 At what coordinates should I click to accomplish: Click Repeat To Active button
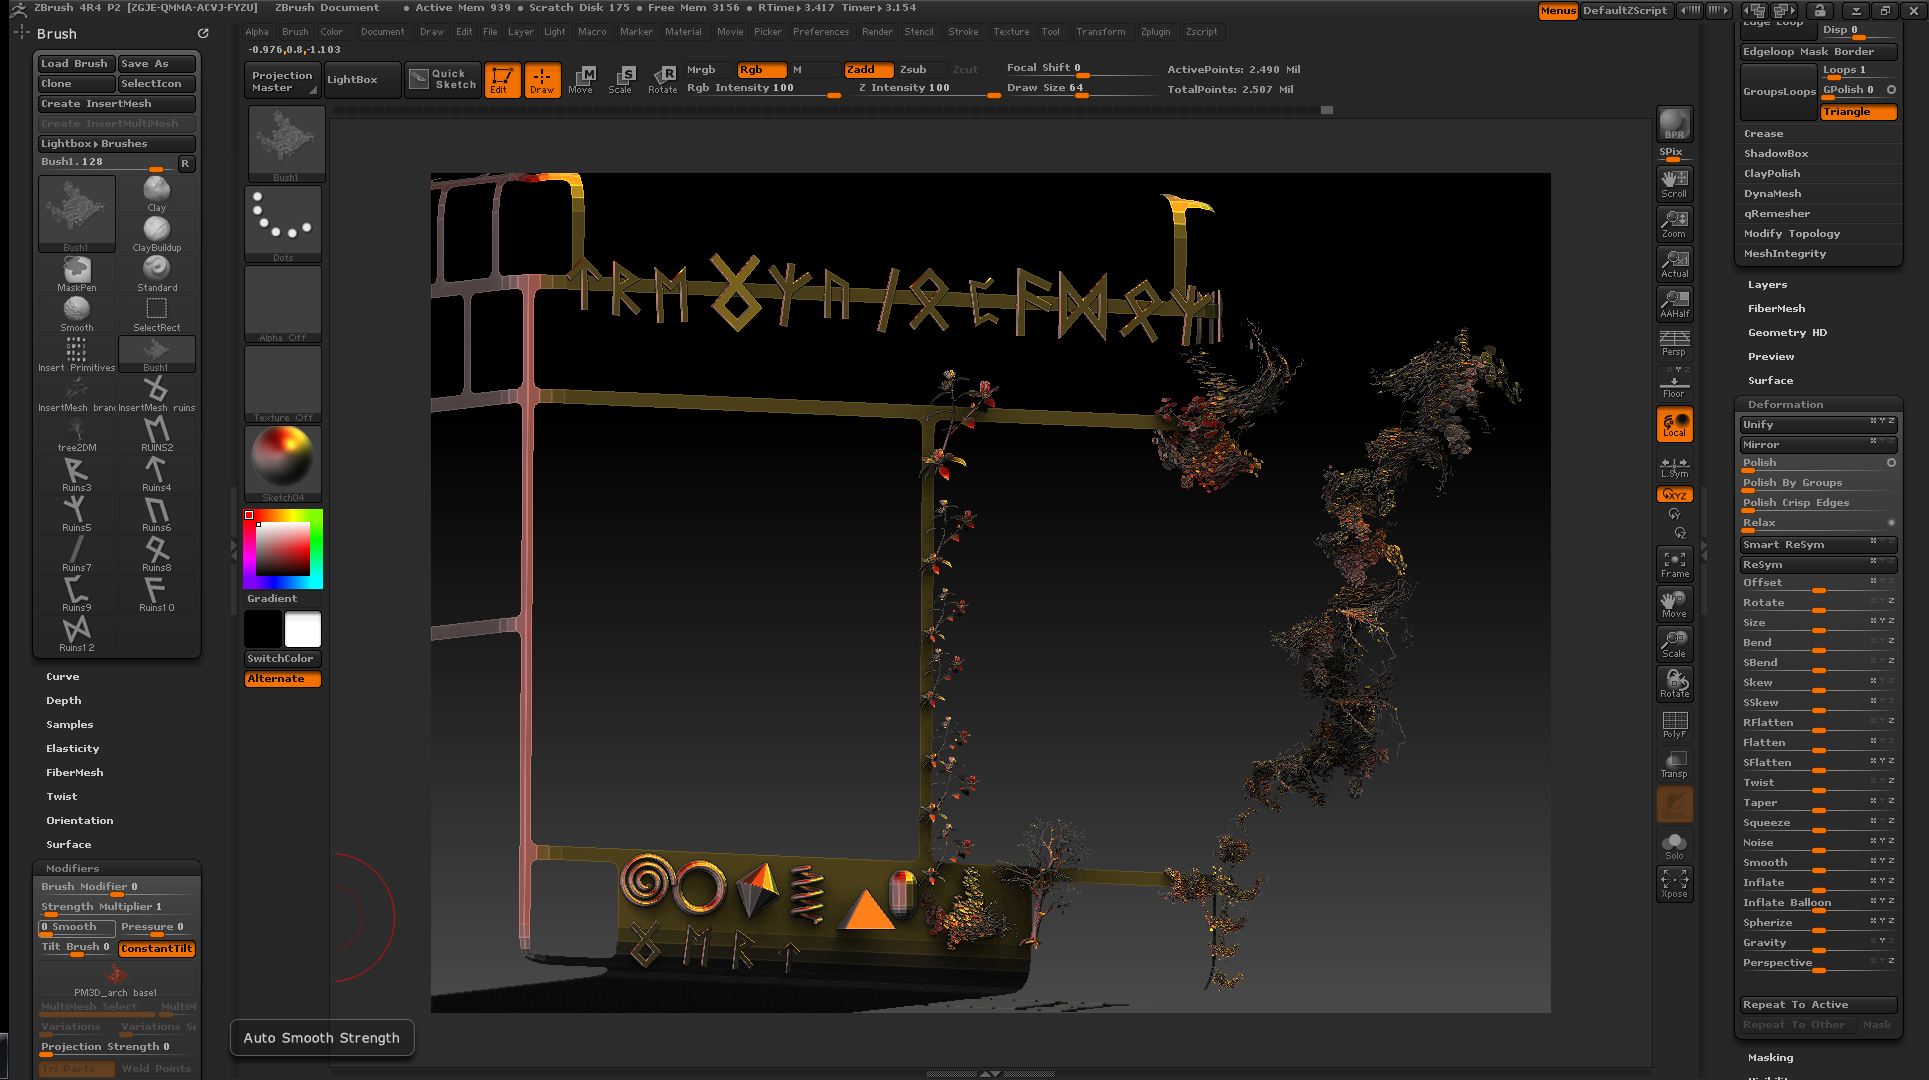tap(1818, 1005)
